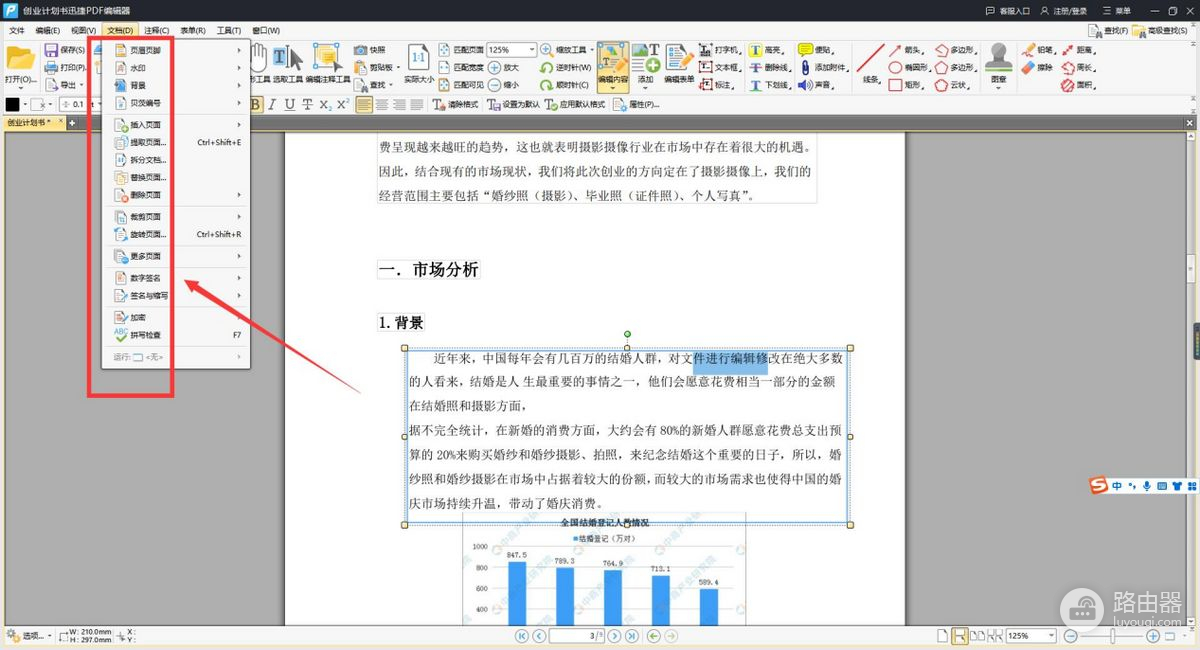1200x650 pixels.
Task: Open the 注释(C) menu
Action: tap(156, 31)
